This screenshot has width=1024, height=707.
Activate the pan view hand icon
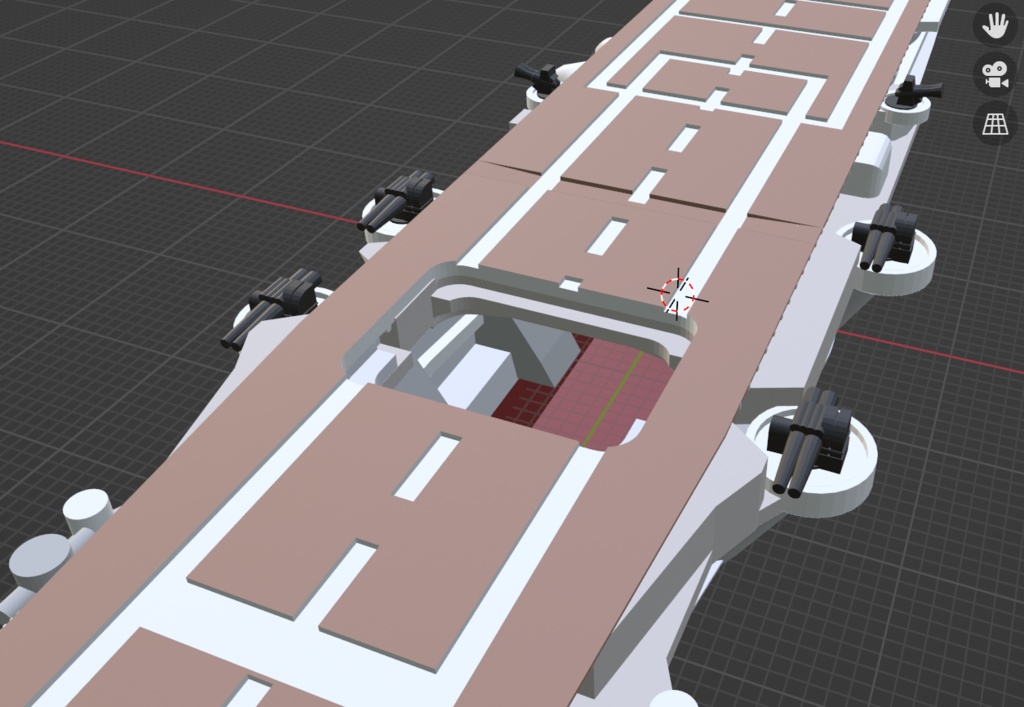pos(995,25)
